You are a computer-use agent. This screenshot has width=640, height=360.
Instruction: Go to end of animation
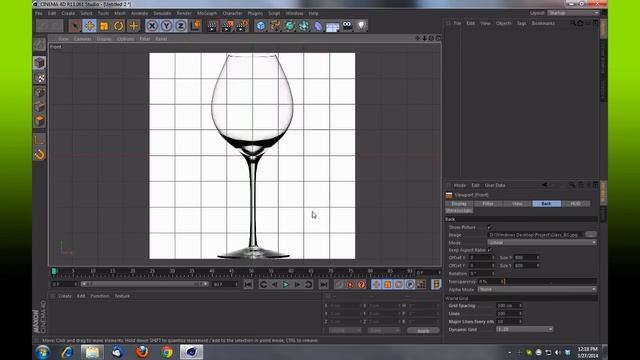324,284
